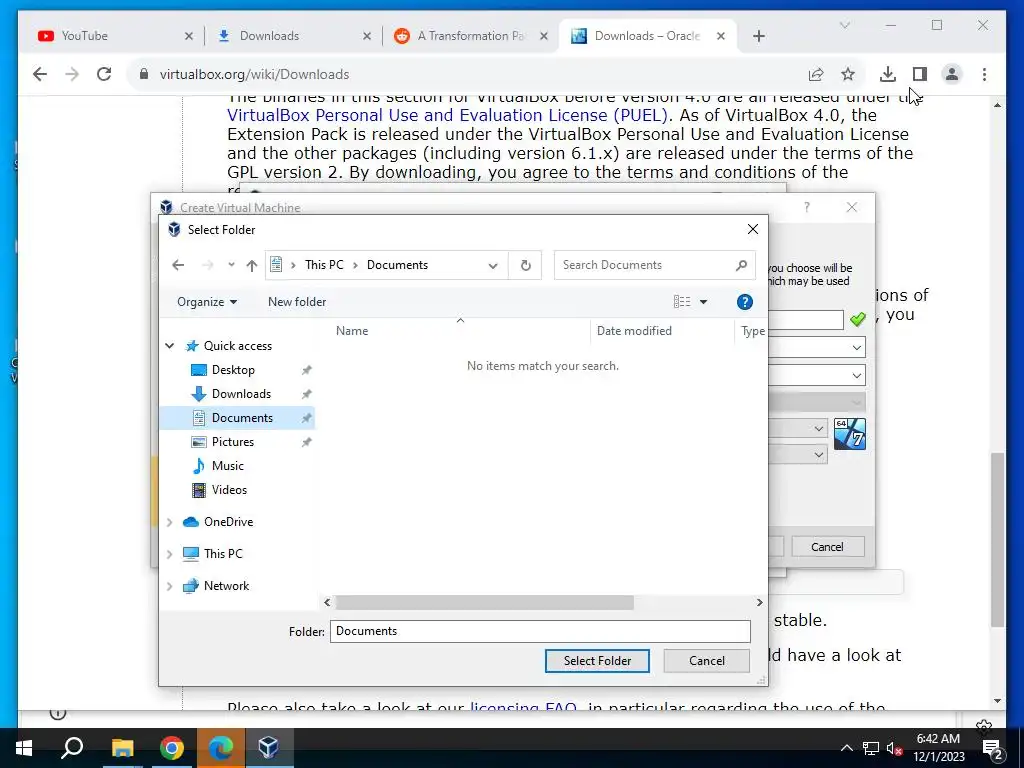1024x768 pixels.
Task: Click the search magnifier in Select Folder
Action: 741,265
